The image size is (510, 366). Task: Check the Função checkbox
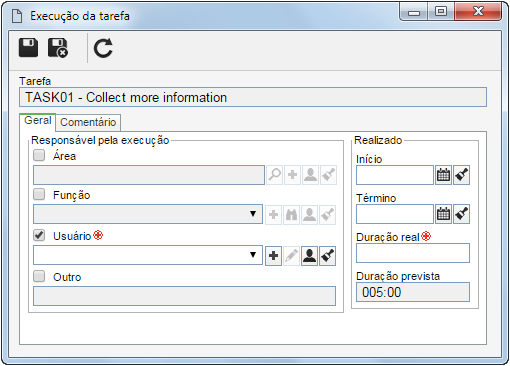[x=39, y=194]
